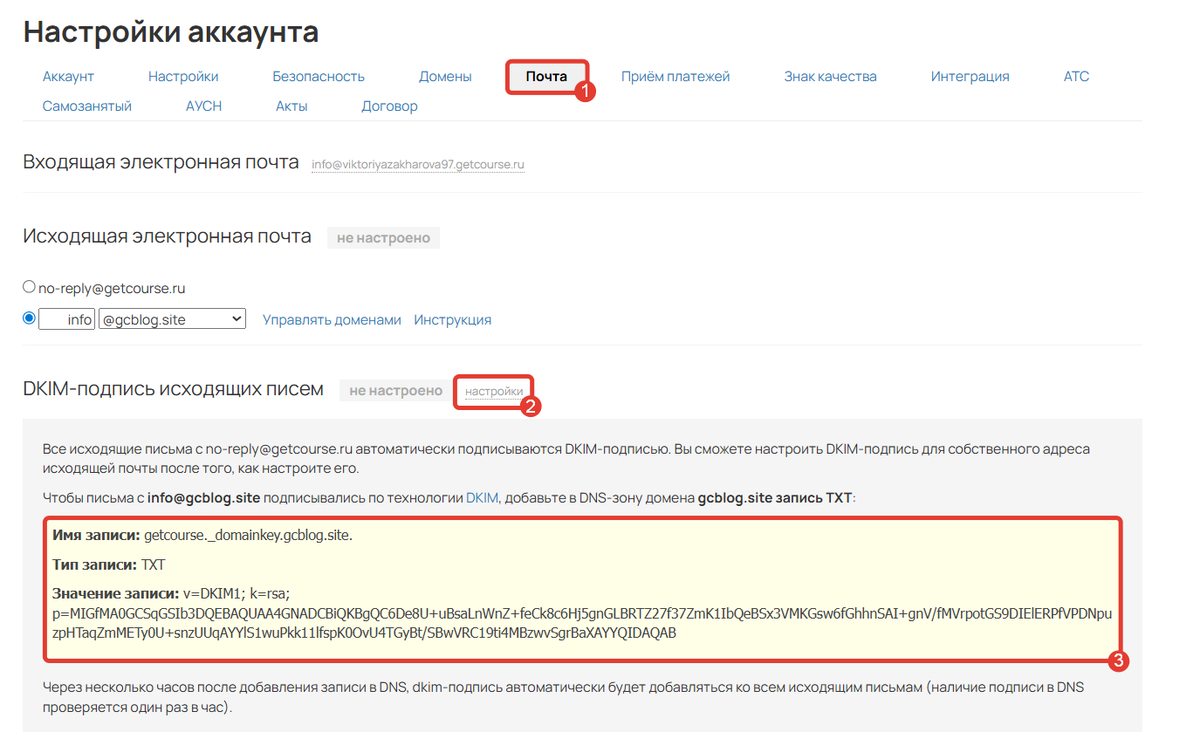The image size is (1200, 732).
Task: Open the АТС tab
Action: pos(1076,76)
